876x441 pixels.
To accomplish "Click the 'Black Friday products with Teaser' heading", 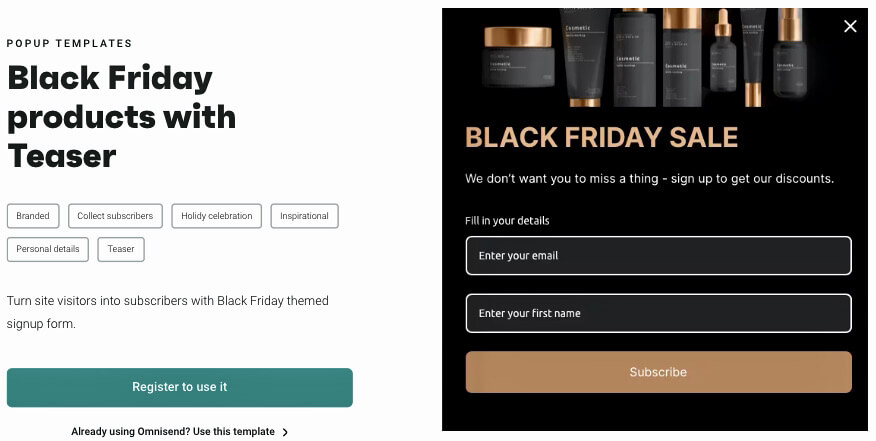I will (x=121, y=116).
